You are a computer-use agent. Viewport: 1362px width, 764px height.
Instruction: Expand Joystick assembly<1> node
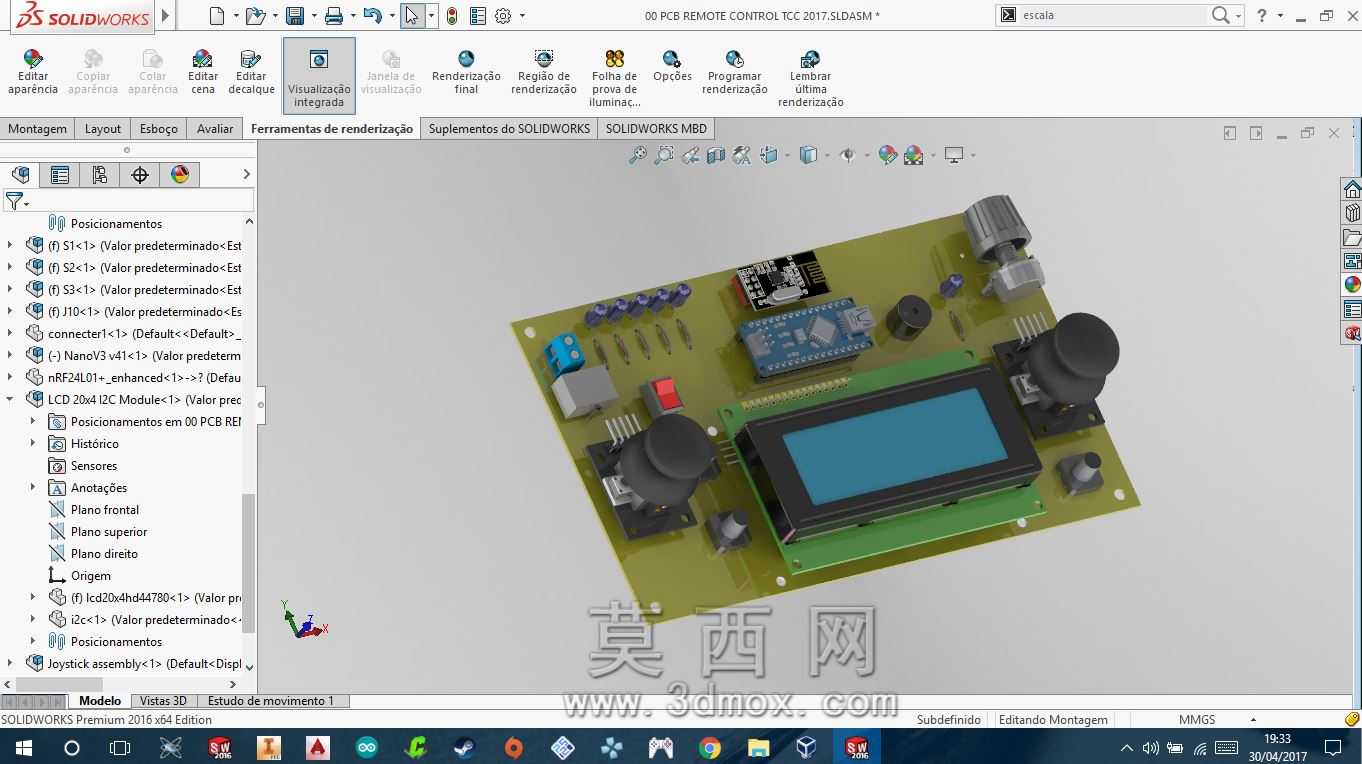point(11,663)
